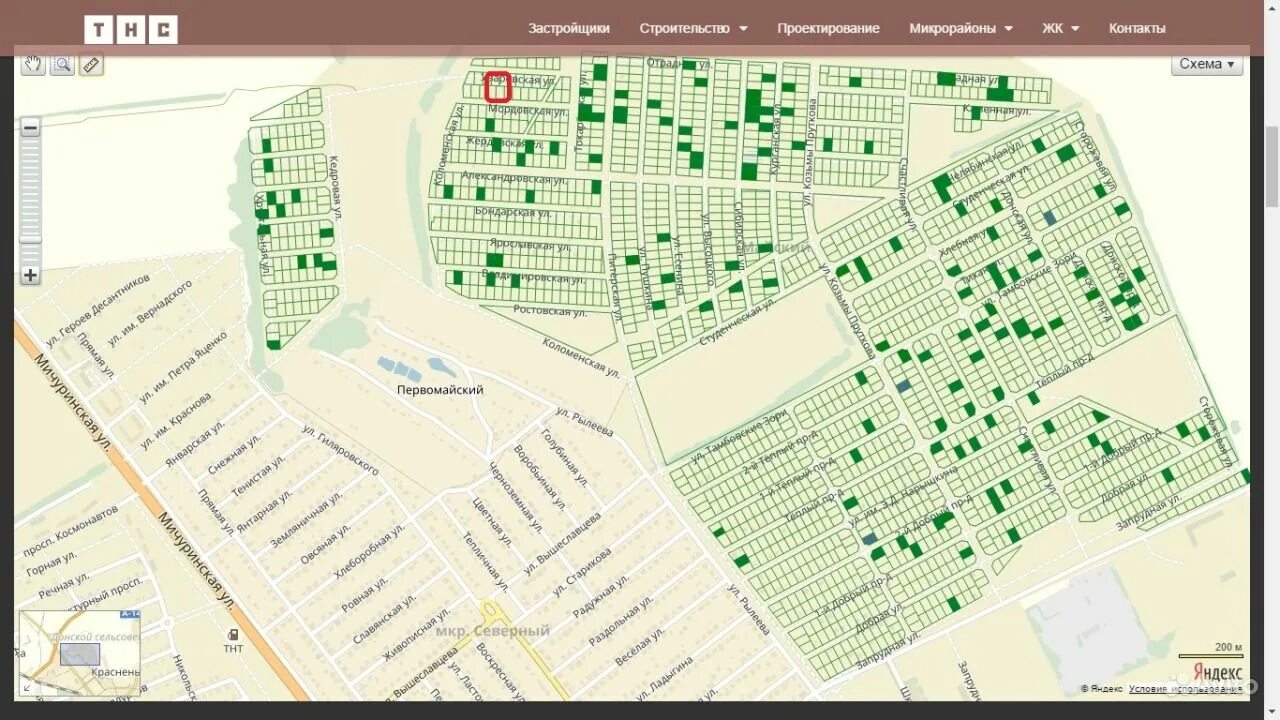
Task: Open Условия использования link
Action: click(1186, 689)
